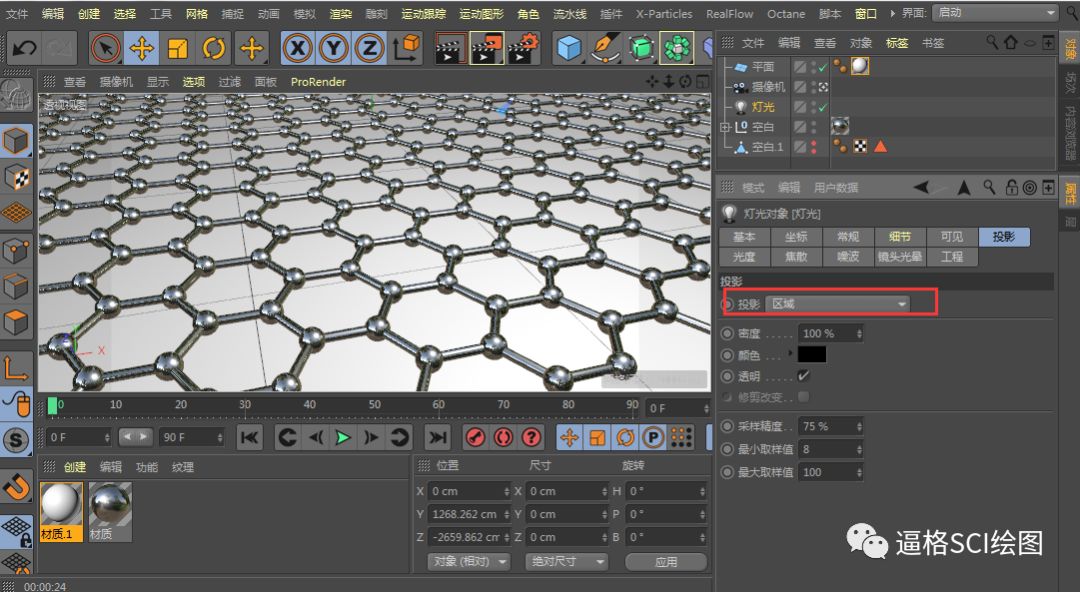Open the ProRender viewport menu
This screenshot has width=1080, height=592.
click(318, 81)
